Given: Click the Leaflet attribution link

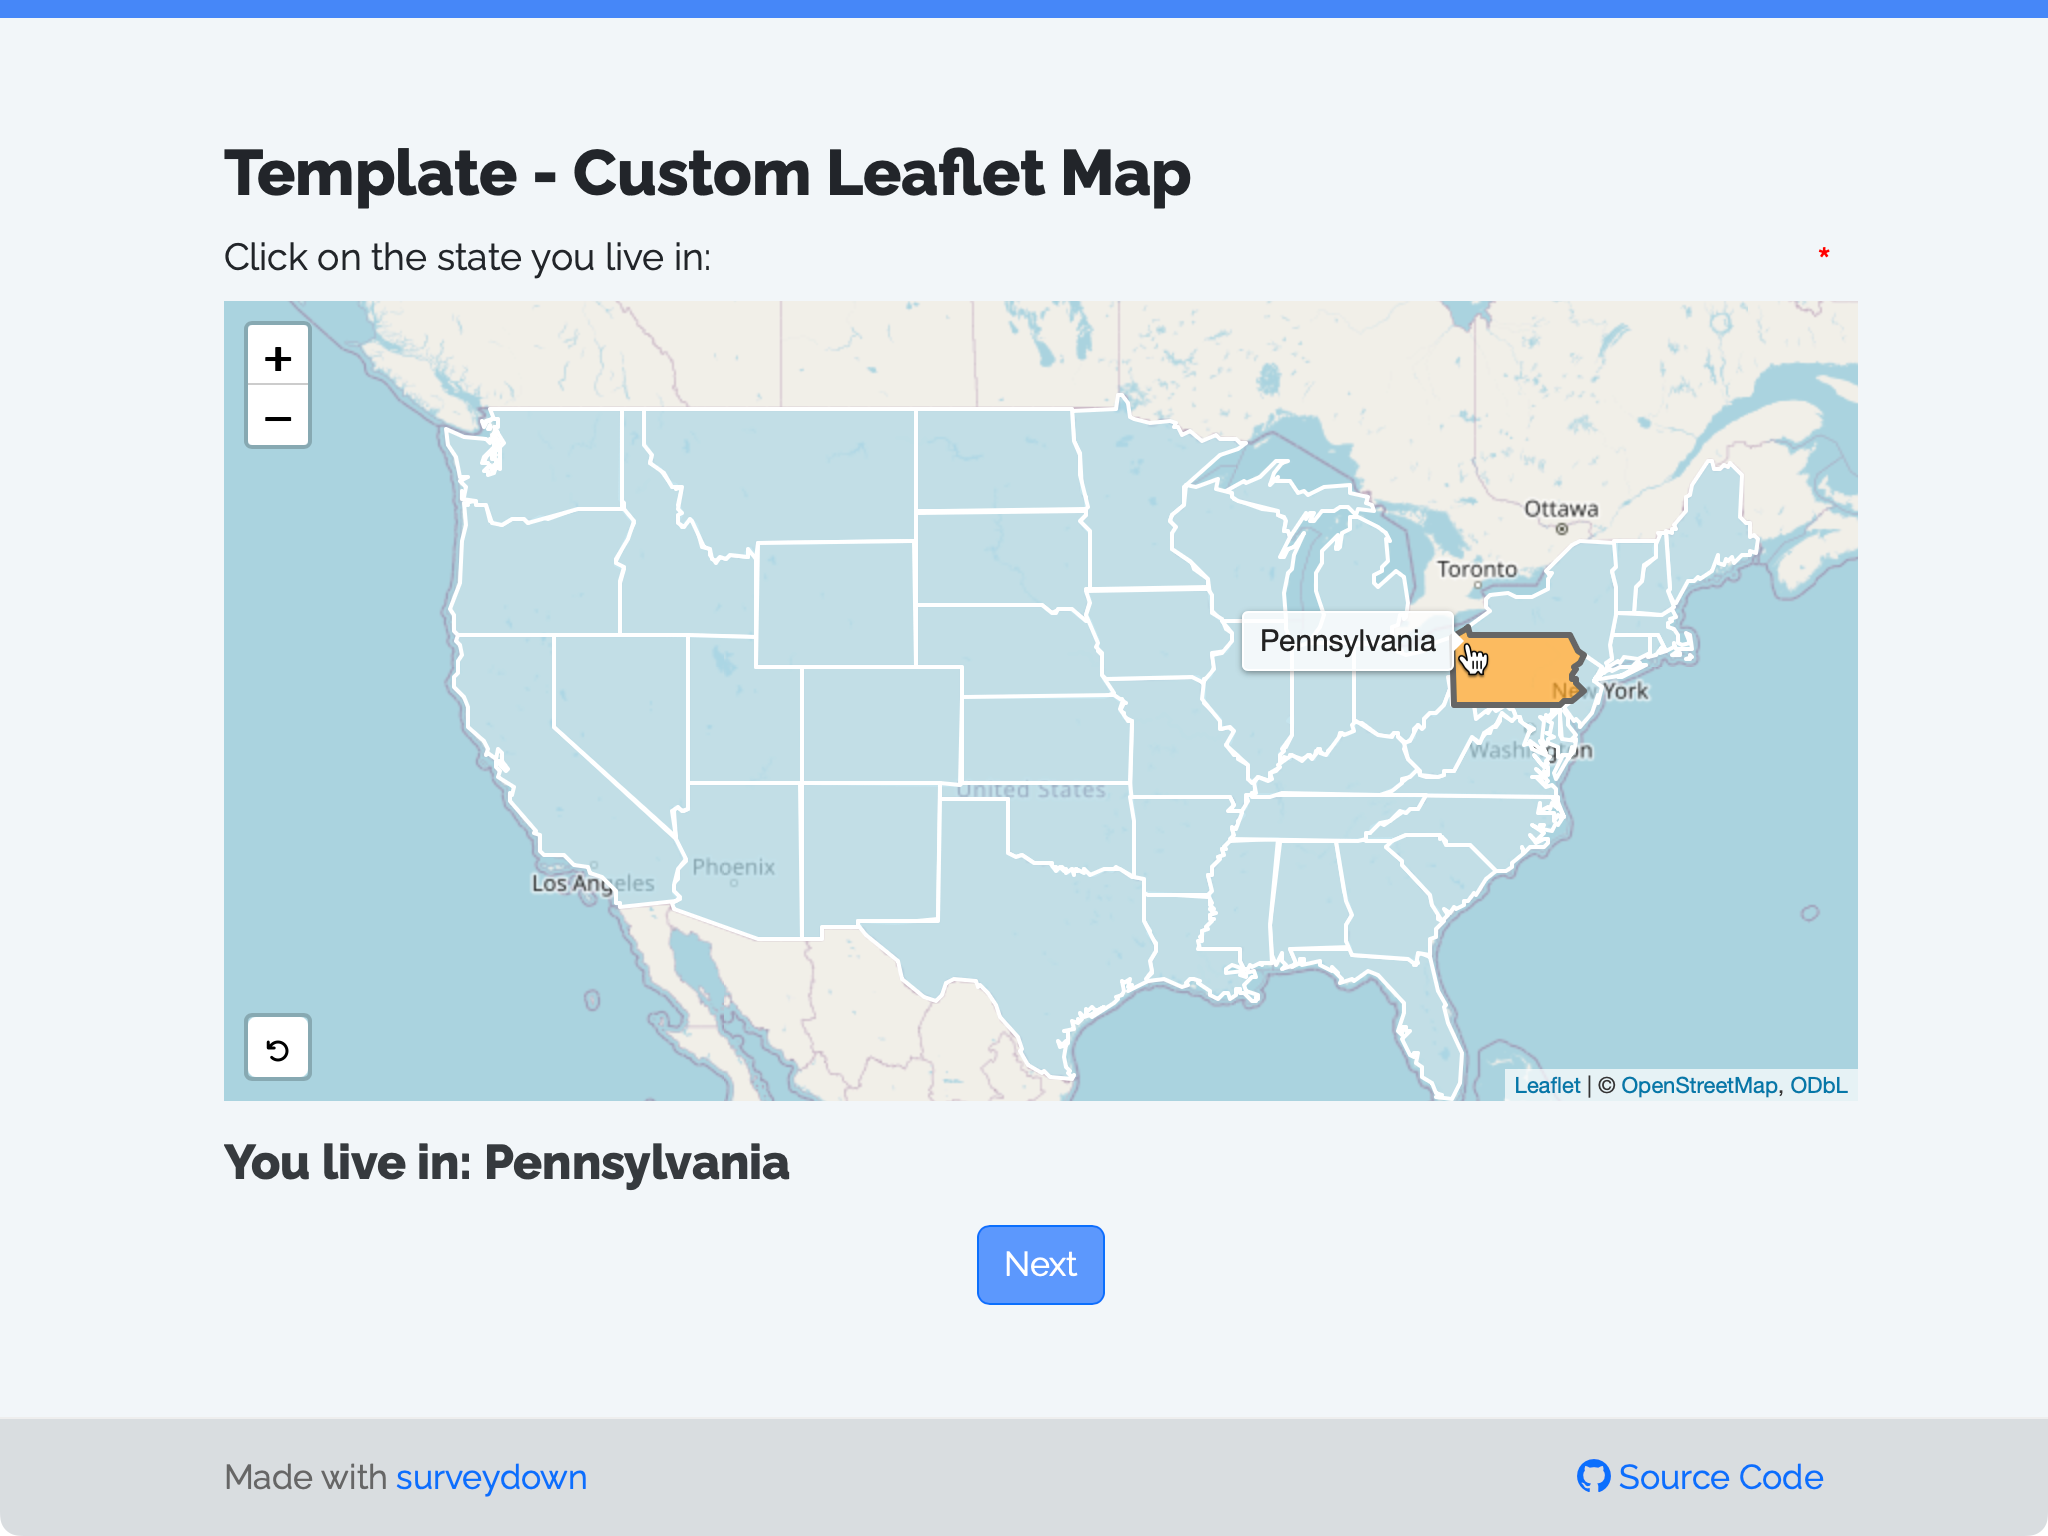Looking at the screenshot, I should click(1547, 1085).
